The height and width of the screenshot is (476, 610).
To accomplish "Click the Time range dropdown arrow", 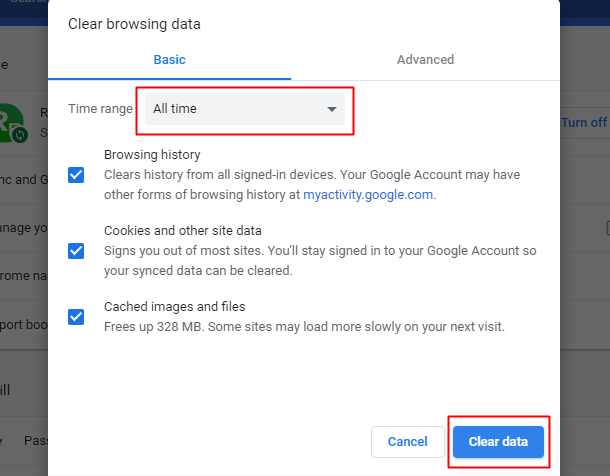I will 332,109.
